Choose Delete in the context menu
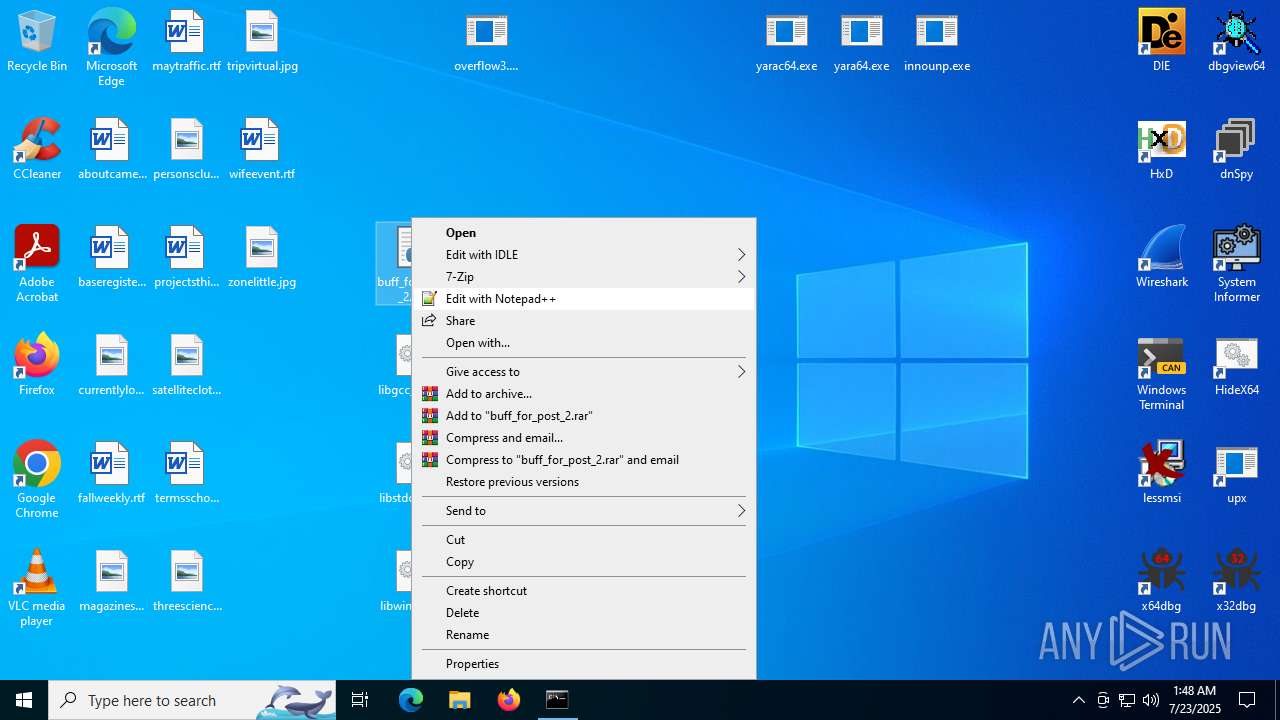Viewport: 1280px width, 720px height. click(x=584, y=613)
